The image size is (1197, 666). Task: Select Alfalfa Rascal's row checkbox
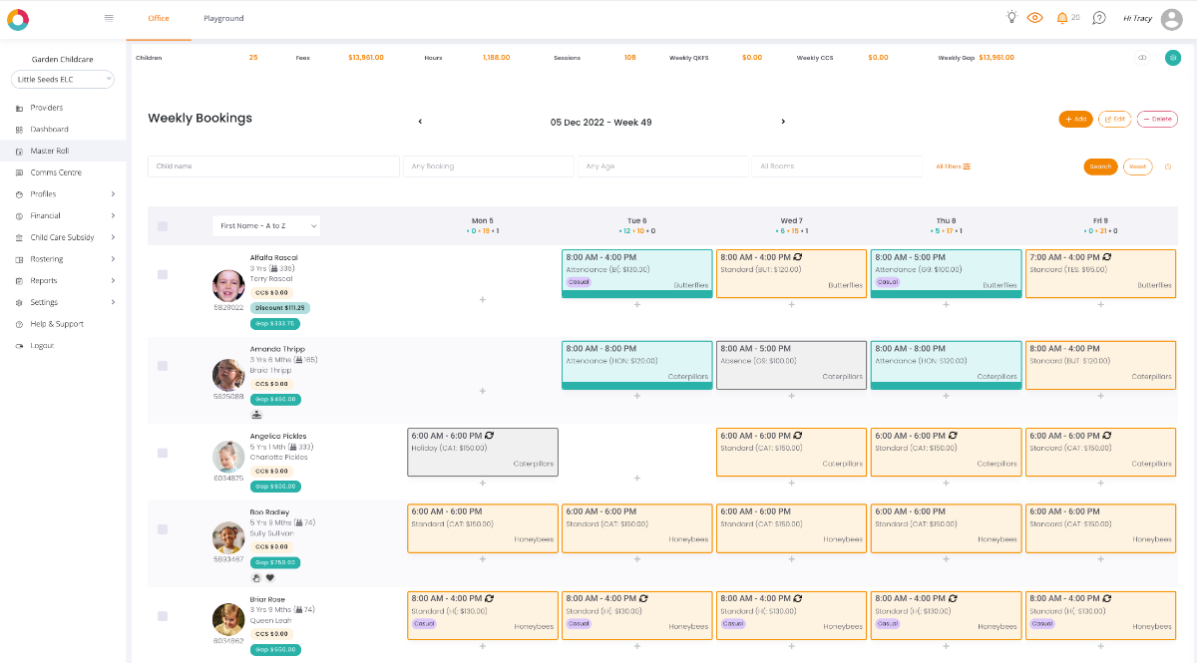163,274
